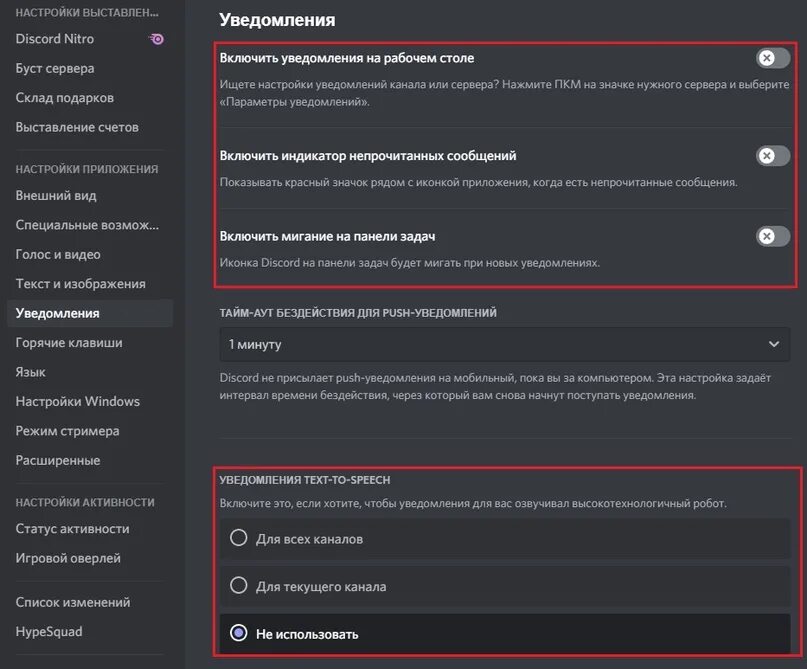
Task: Enable desktop notifications toggle
Action: click(x=773, y=58)
